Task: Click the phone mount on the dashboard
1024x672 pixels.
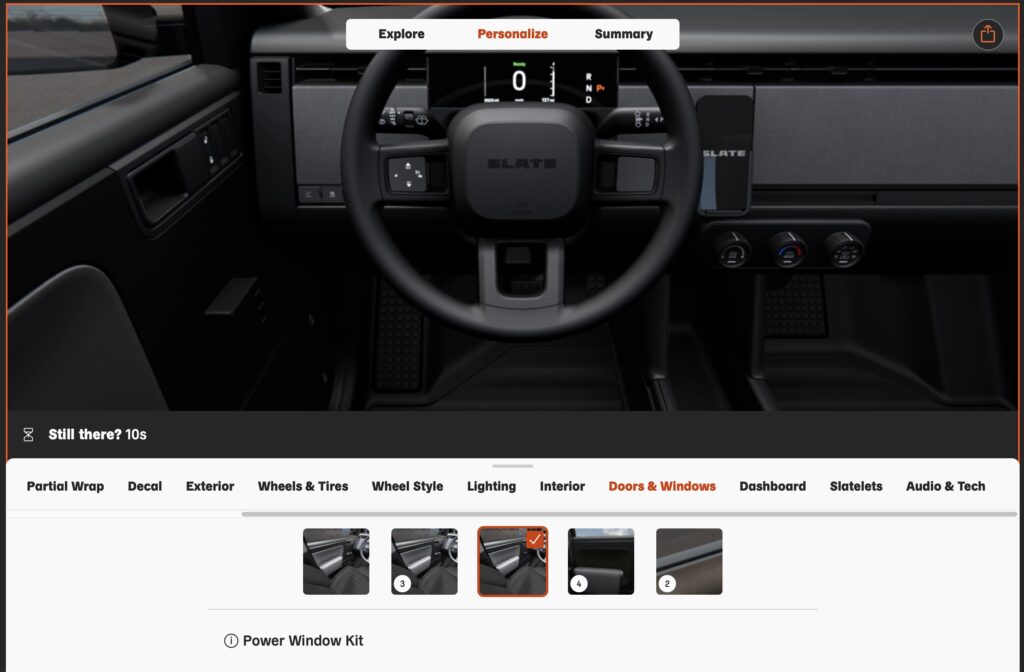Action: (x=724, y=155)
